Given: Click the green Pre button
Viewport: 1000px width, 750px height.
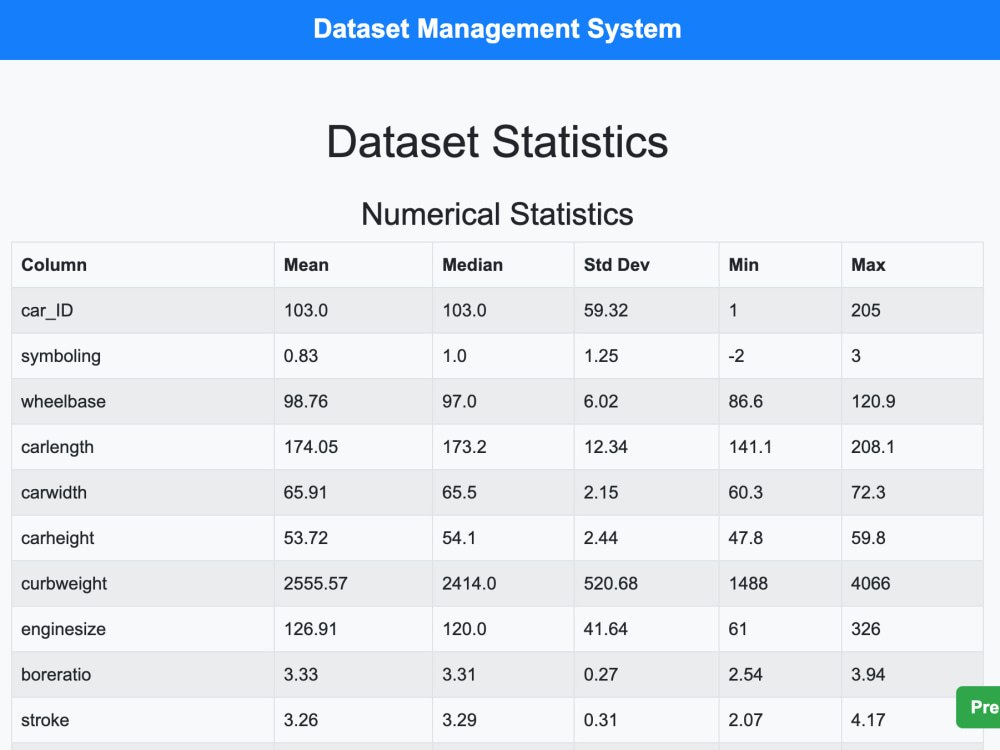Looking at the screenshot, I should click(x=978, y=707).
